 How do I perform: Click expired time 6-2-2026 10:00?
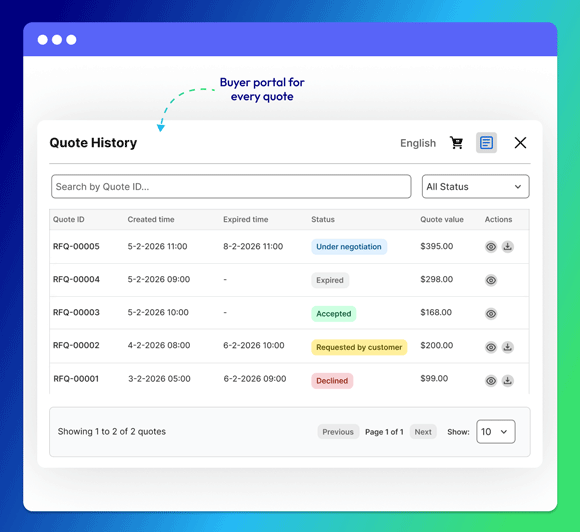254,345
